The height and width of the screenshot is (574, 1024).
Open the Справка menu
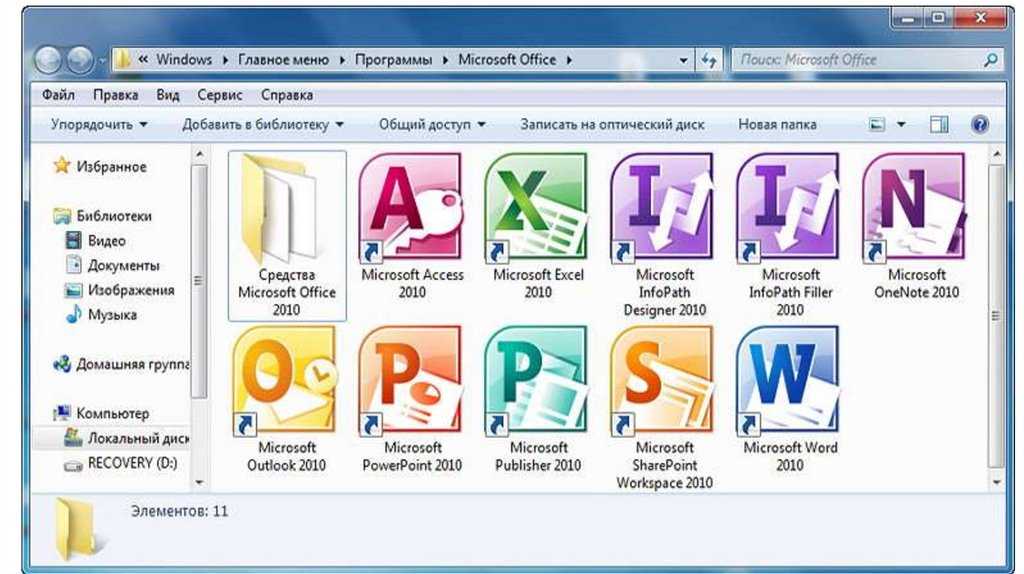tap(287, 95)
